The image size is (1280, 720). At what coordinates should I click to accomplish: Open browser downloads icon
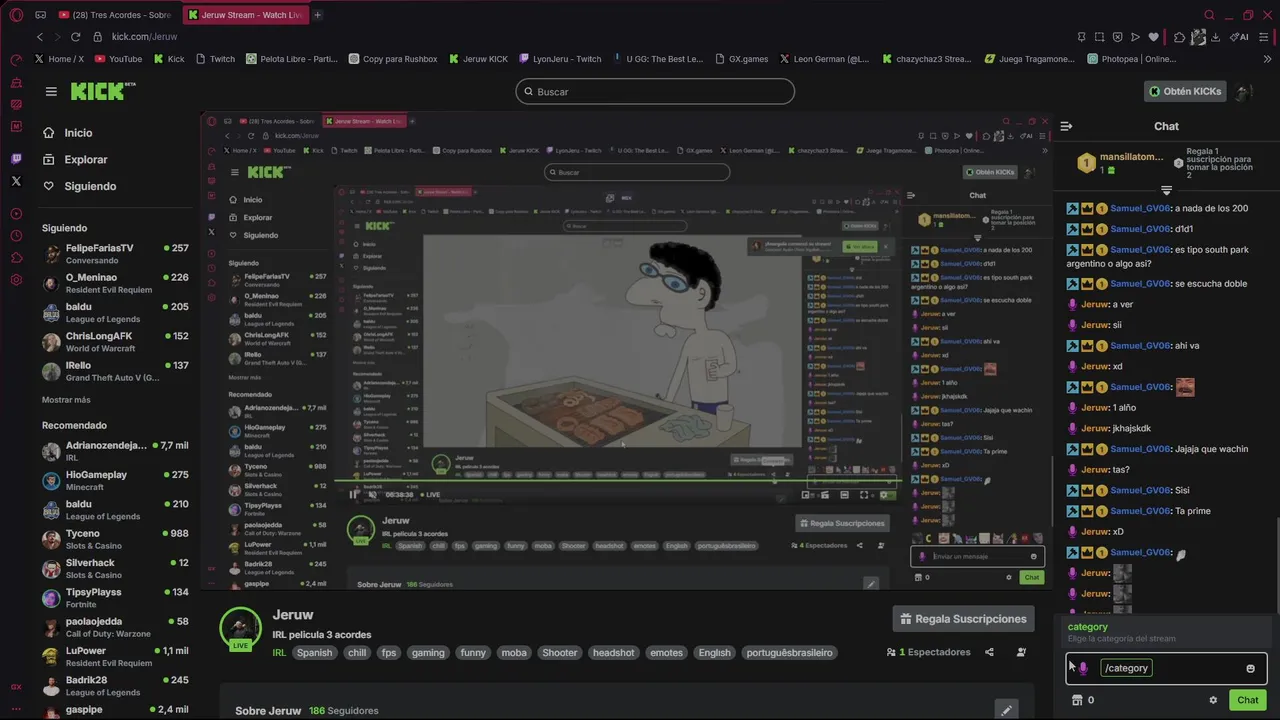point(1215,37)
